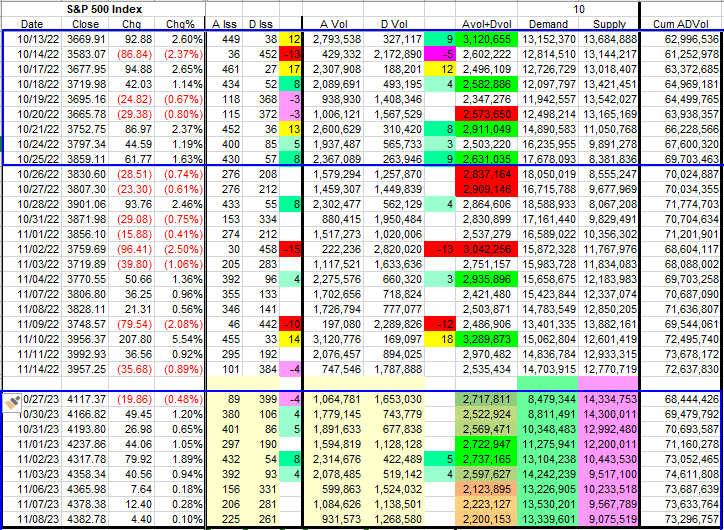The width and height of the screenshot is (724, 530).
Task: Click D Iss value "368"
Action: coord(262,99)
